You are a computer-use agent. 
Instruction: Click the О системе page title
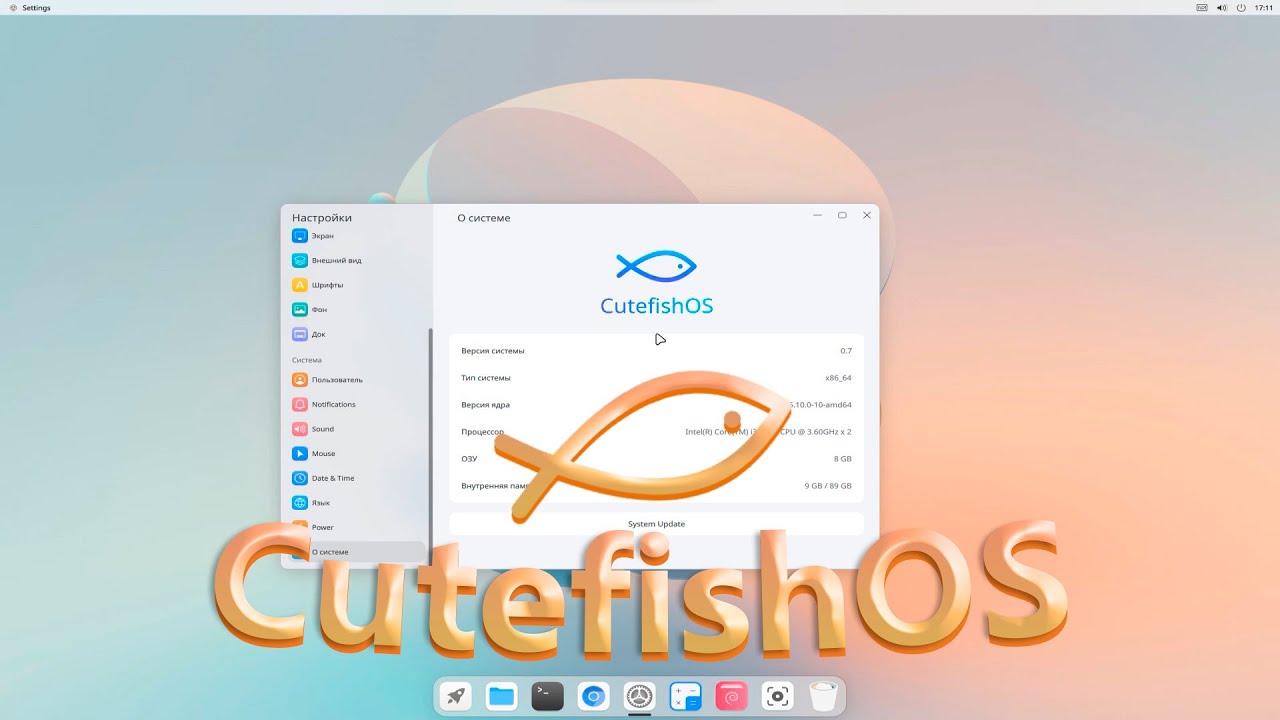coord(484,218)
